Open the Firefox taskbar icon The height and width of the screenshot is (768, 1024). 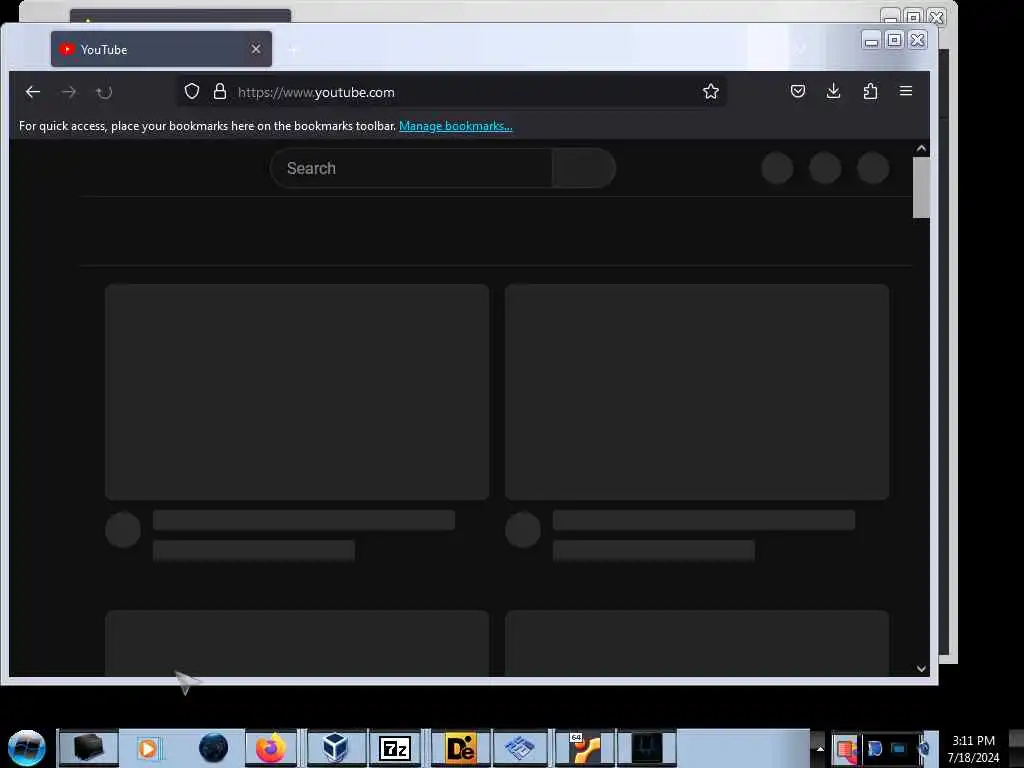pyautogui.click(x=270, y=748)
